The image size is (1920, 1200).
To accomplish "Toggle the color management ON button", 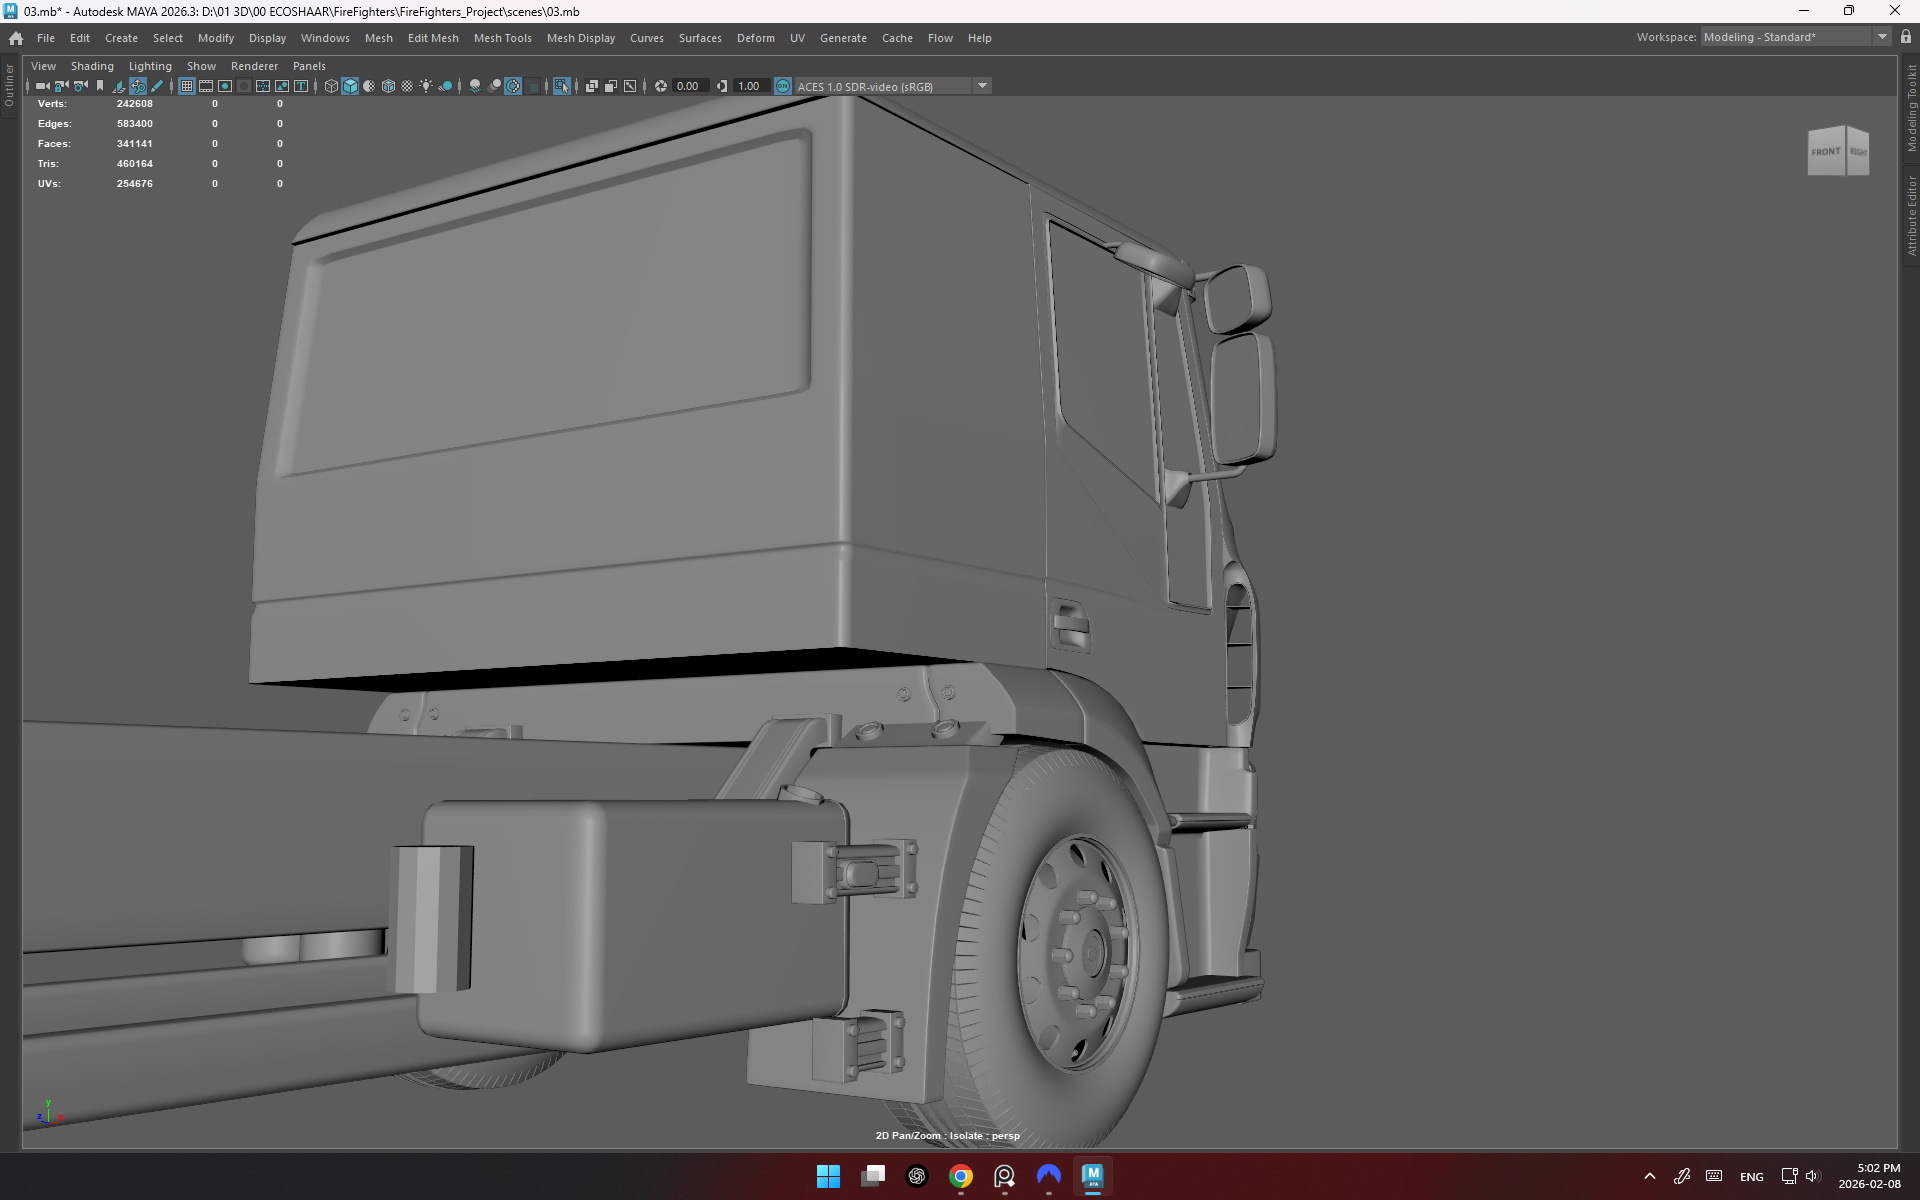I will click(x=783, y=86).
